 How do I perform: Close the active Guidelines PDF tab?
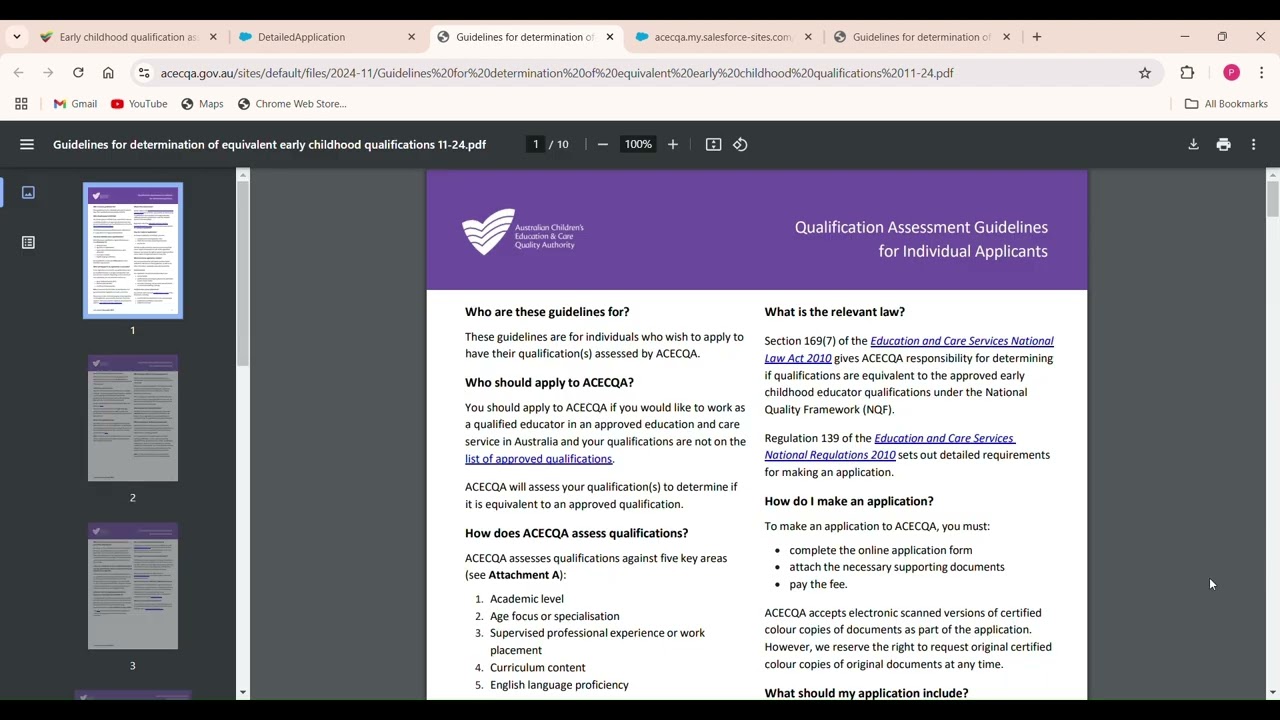tap(610, 37)
